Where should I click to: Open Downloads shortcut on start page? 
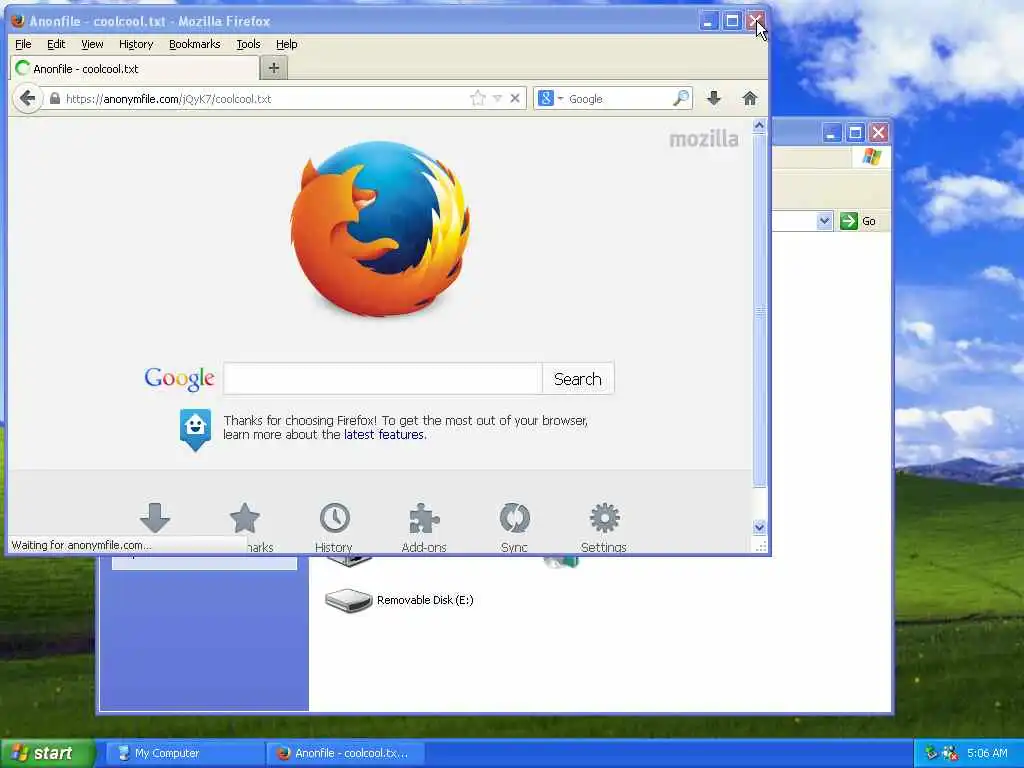(x=155, y=519)
